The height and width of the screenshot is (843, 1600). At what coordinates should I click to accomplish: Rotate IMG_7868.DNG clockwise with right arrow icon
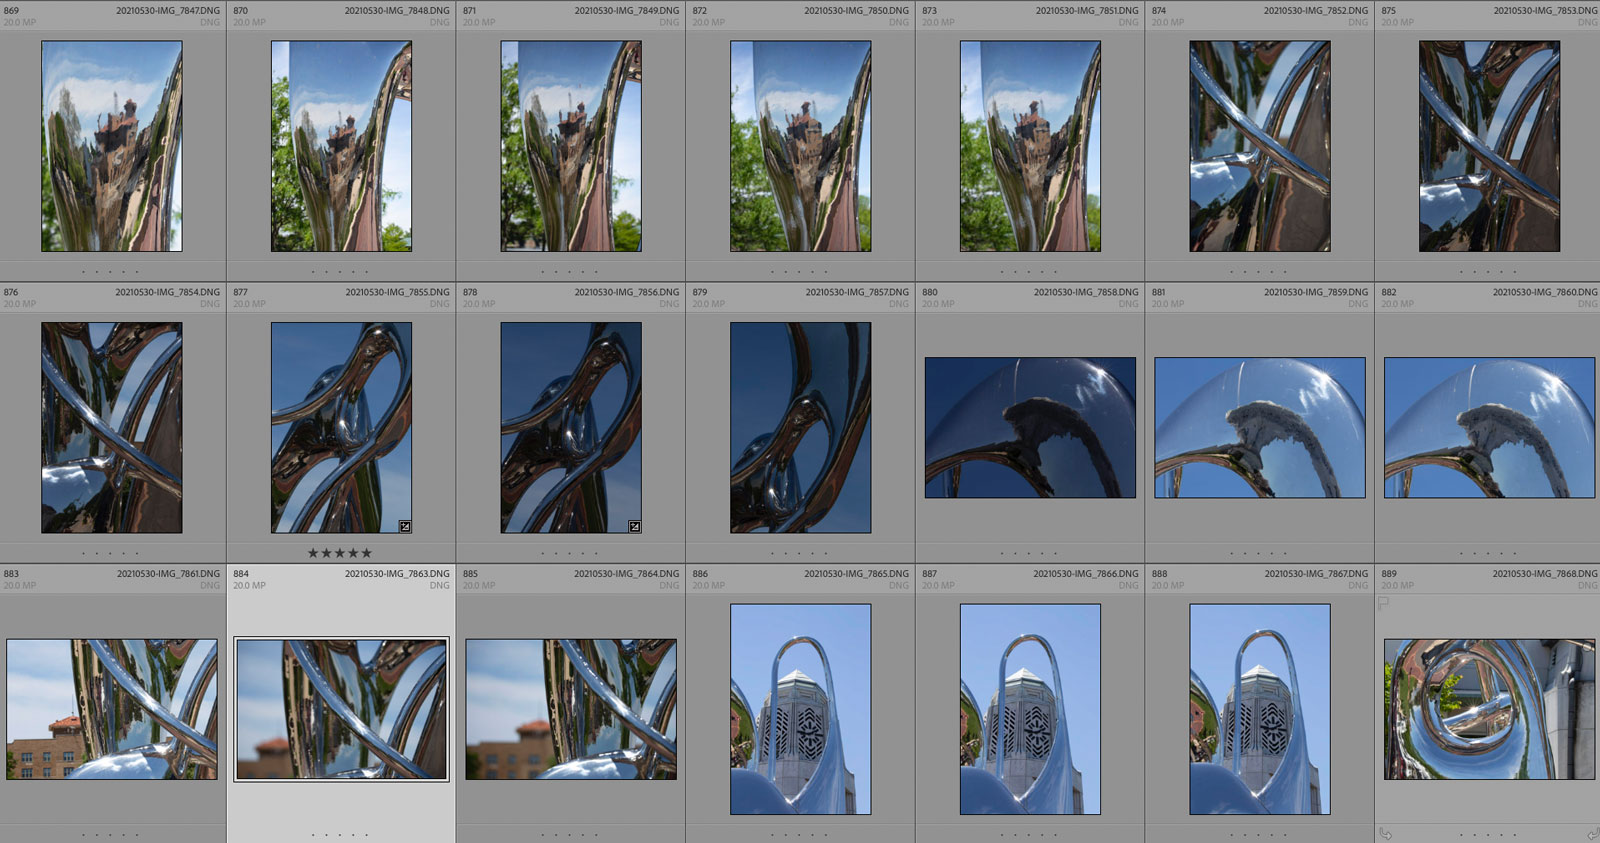[1592, 833]
